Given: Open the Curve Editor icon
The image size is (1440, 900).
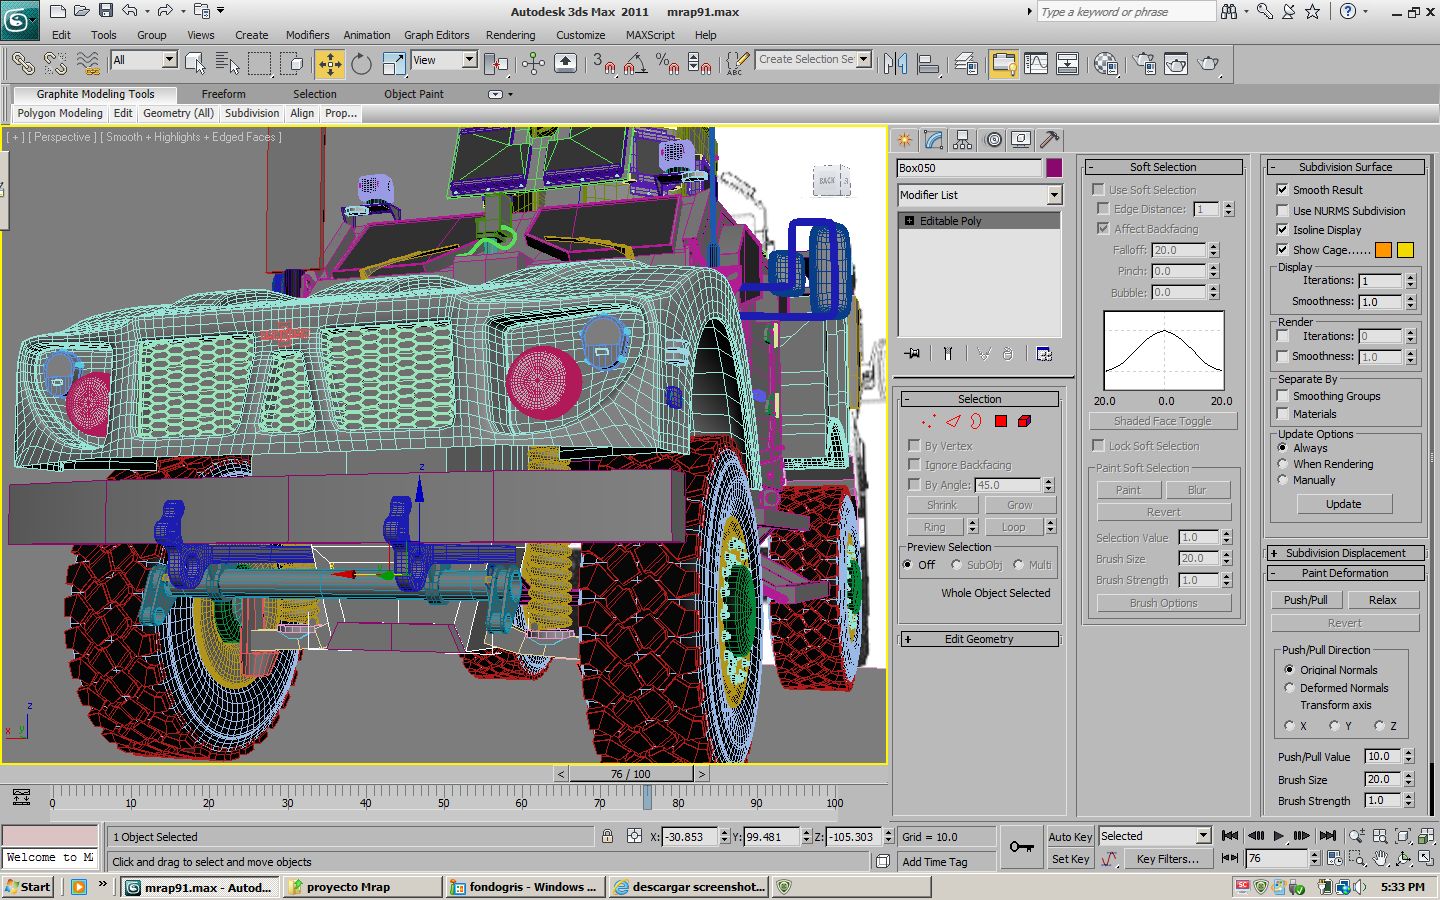Looking at the screenshot, I should coord(1036,64).
